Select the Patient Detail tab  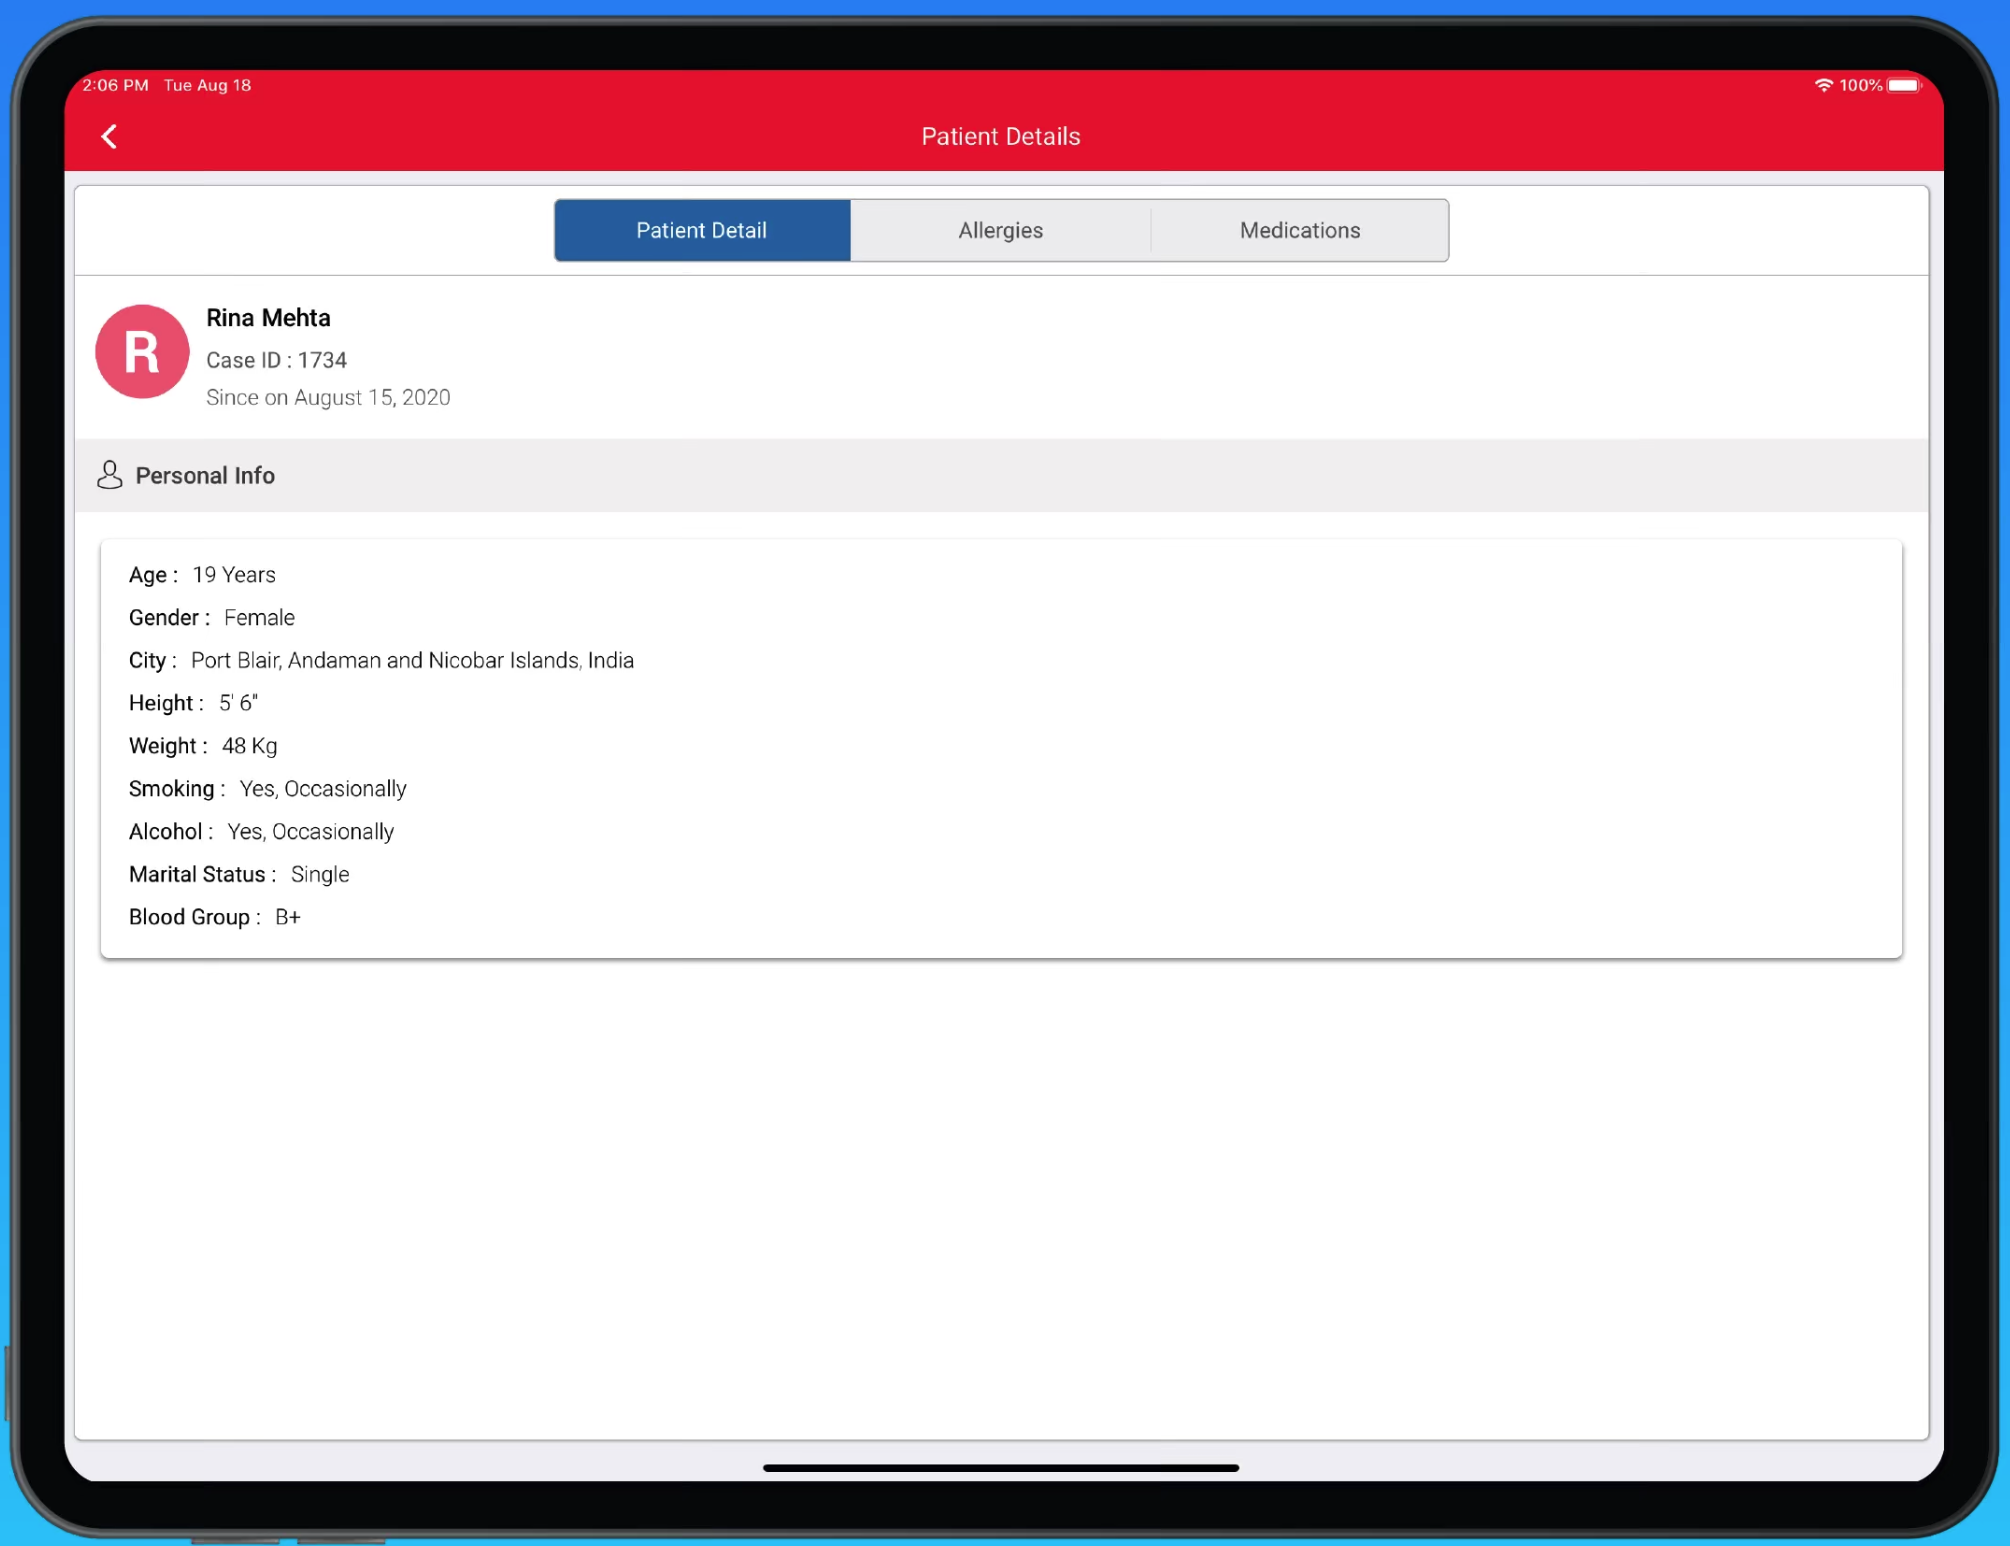tap(702, 230)
